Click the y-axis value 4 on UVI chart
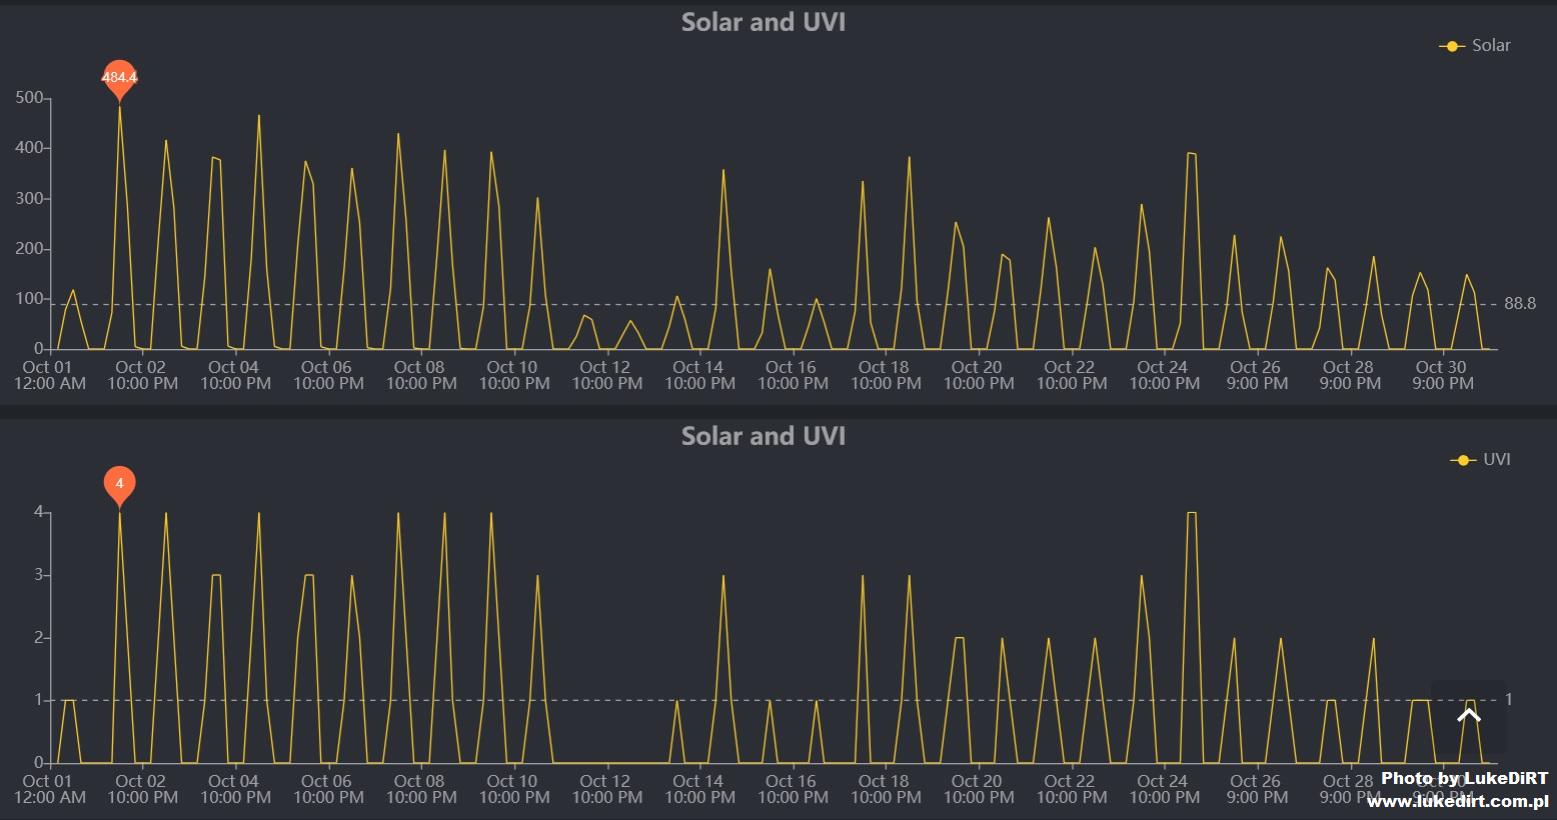1557x820 pixels. (39, 512)
